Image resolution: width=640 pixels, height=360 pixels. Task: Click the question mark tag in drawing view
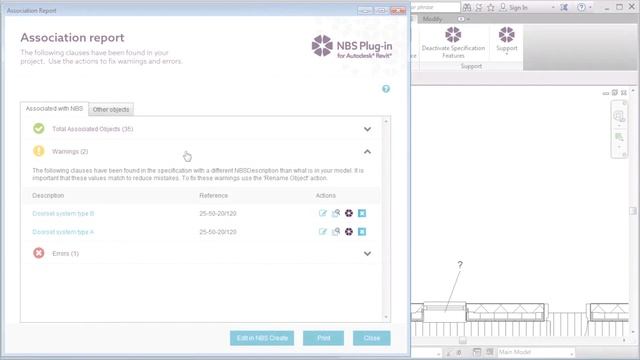(x=460, y=264)
